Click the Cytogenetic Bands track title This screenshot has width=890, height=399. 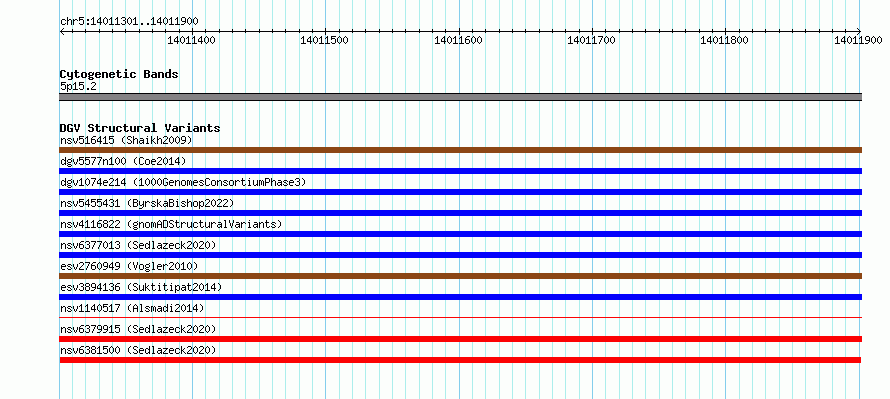[119, 74]
